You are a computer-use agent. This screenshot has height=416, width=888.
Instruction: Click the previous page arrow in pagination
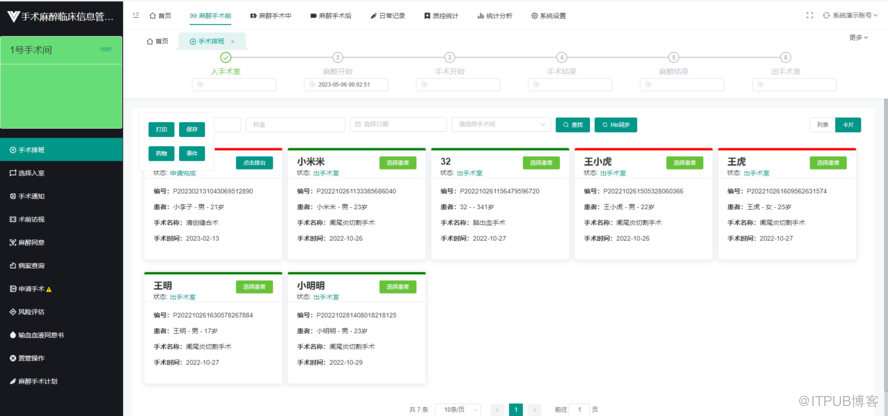tap(496, 409)
